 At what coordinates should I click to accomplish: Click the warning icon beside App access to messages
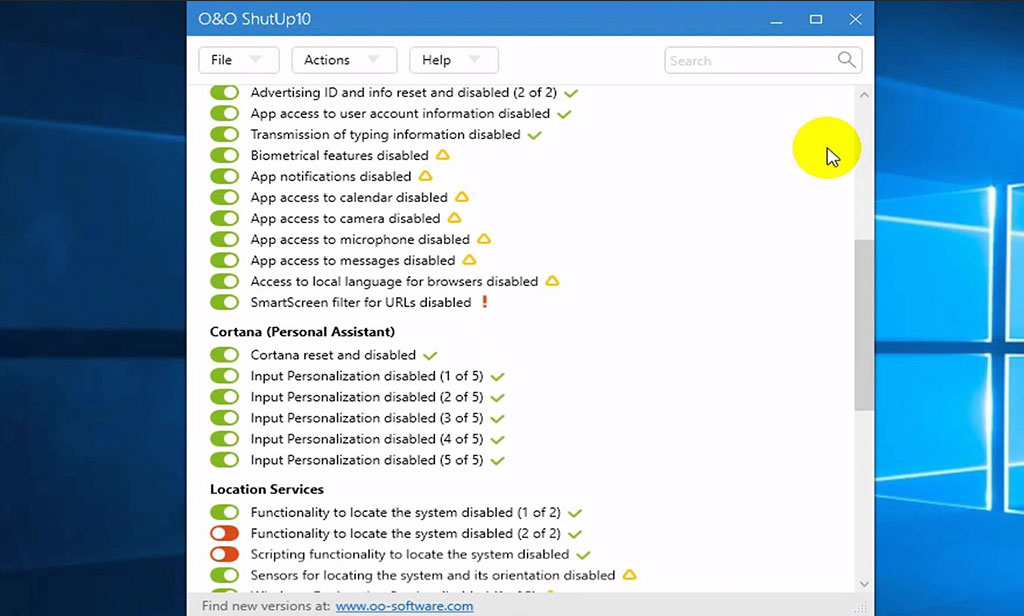pyautogui.click(x=469, y=260)
